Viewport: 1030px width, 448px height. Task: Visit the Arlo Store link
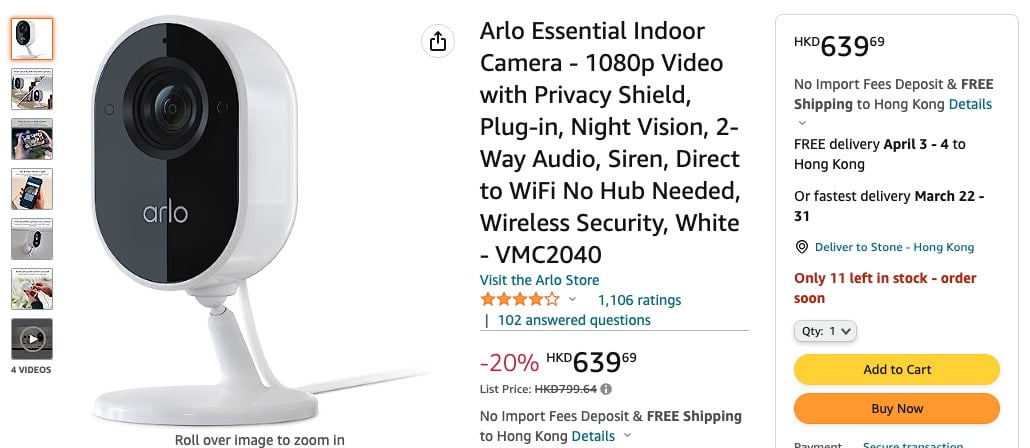[539, 280]
